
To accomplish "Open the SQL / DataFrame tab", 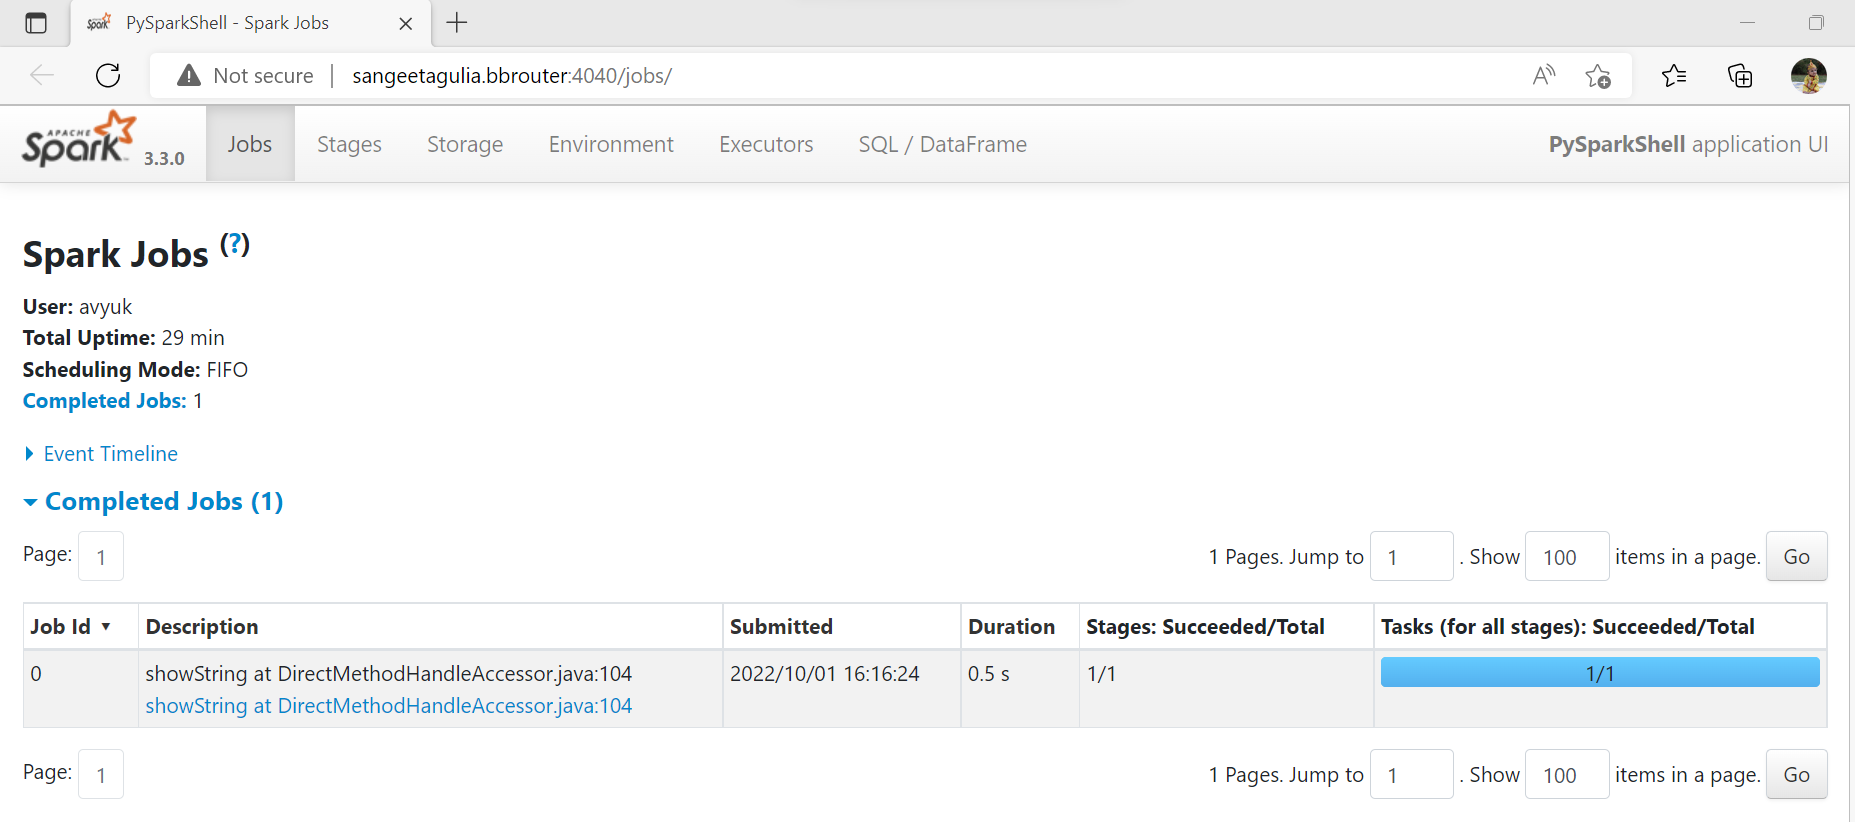I will [942, 144].
